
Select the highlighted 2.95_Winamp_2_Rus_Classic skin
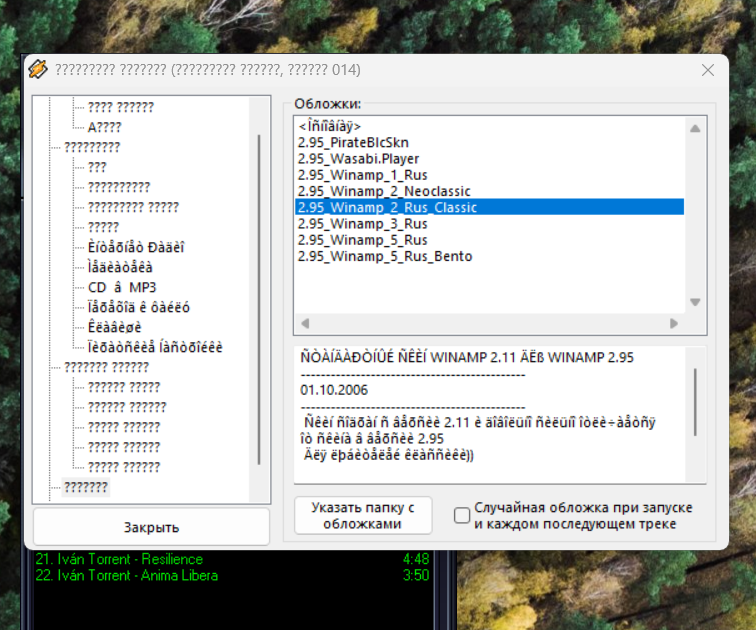click(489, 207)
